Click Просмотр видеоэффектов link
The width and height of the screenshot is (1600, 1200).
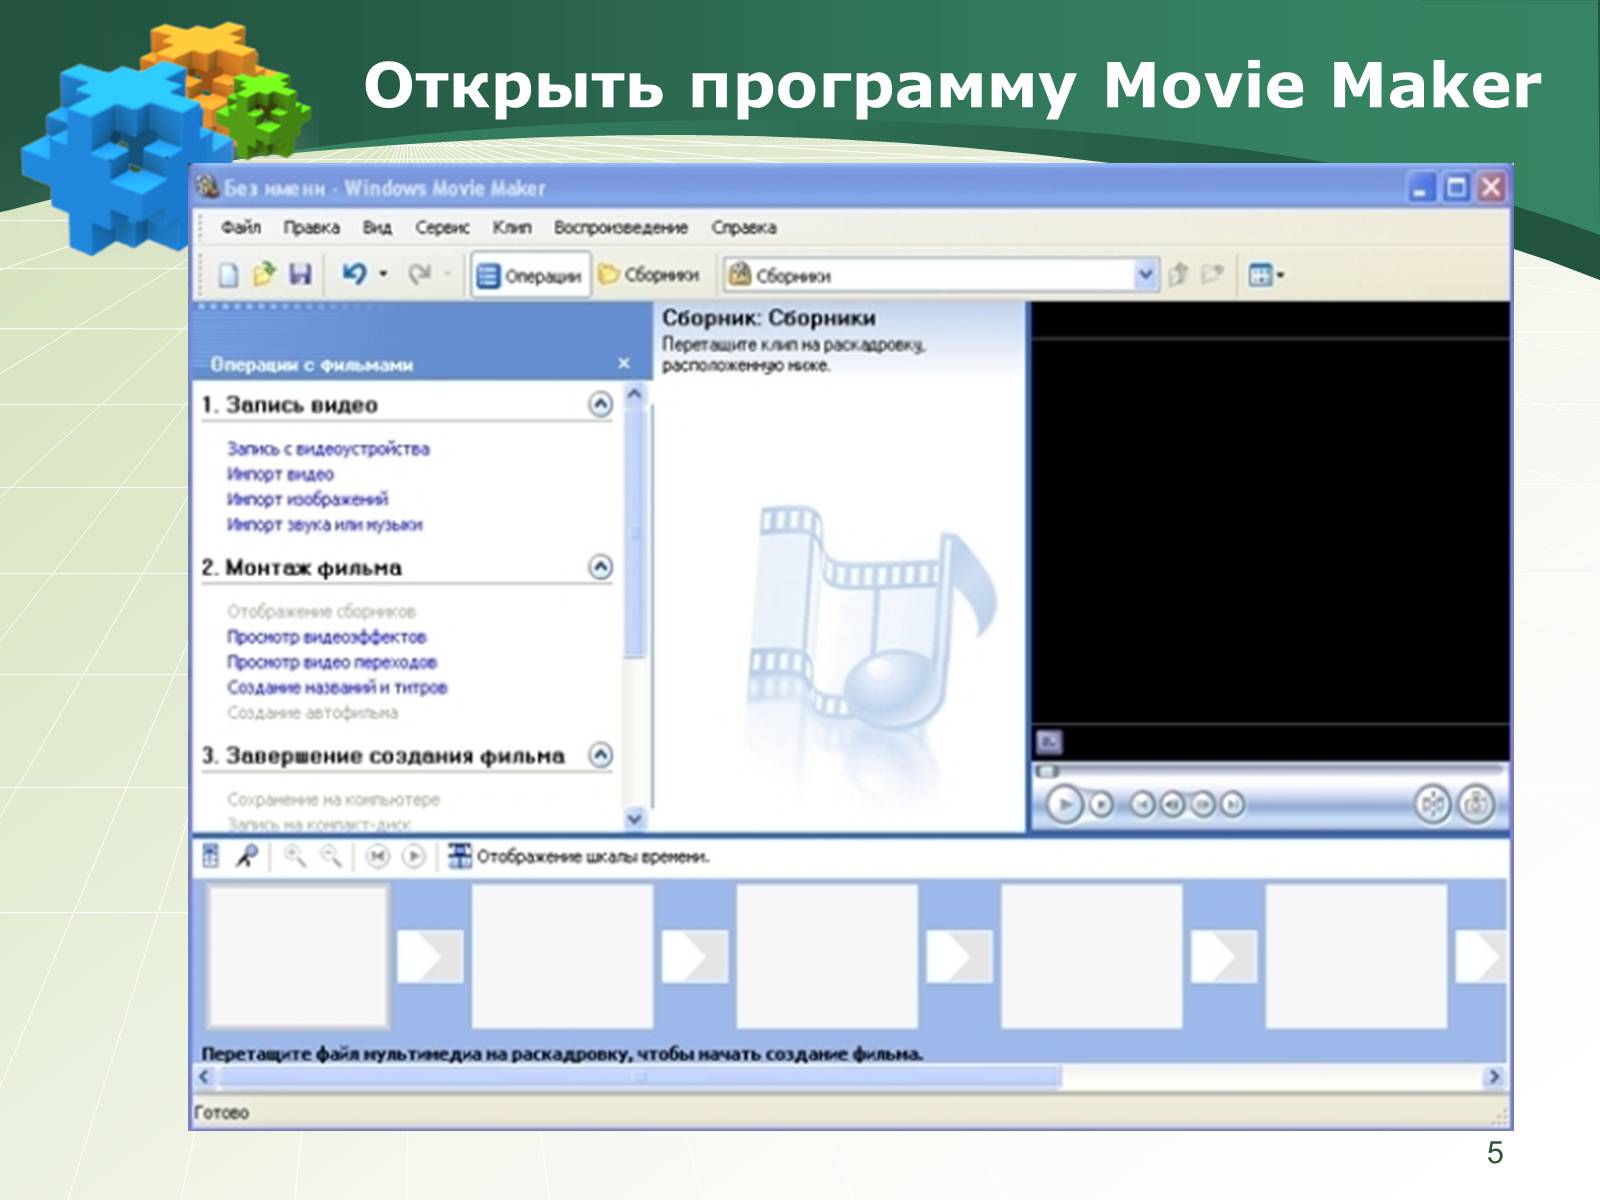(x=326, y=637)
